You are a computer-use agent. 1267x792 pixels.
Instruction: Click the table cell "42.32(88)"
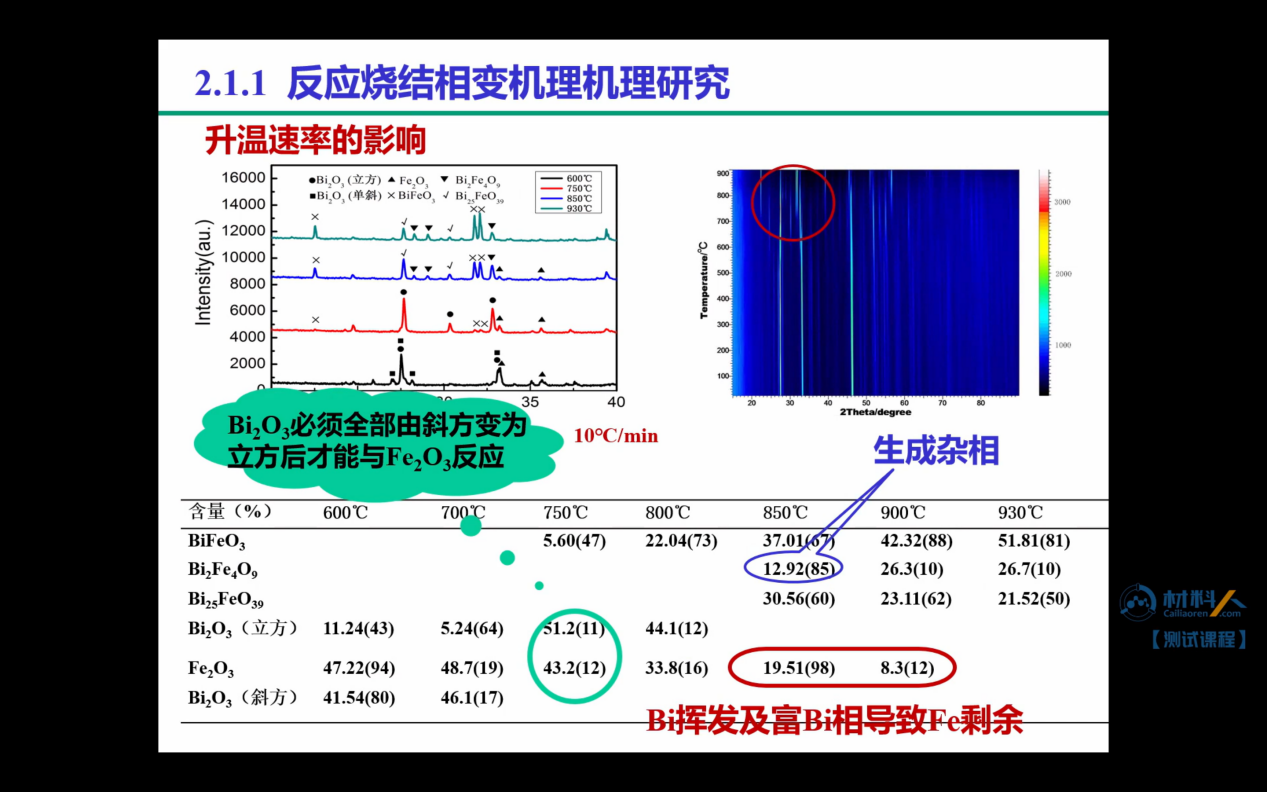916,541
